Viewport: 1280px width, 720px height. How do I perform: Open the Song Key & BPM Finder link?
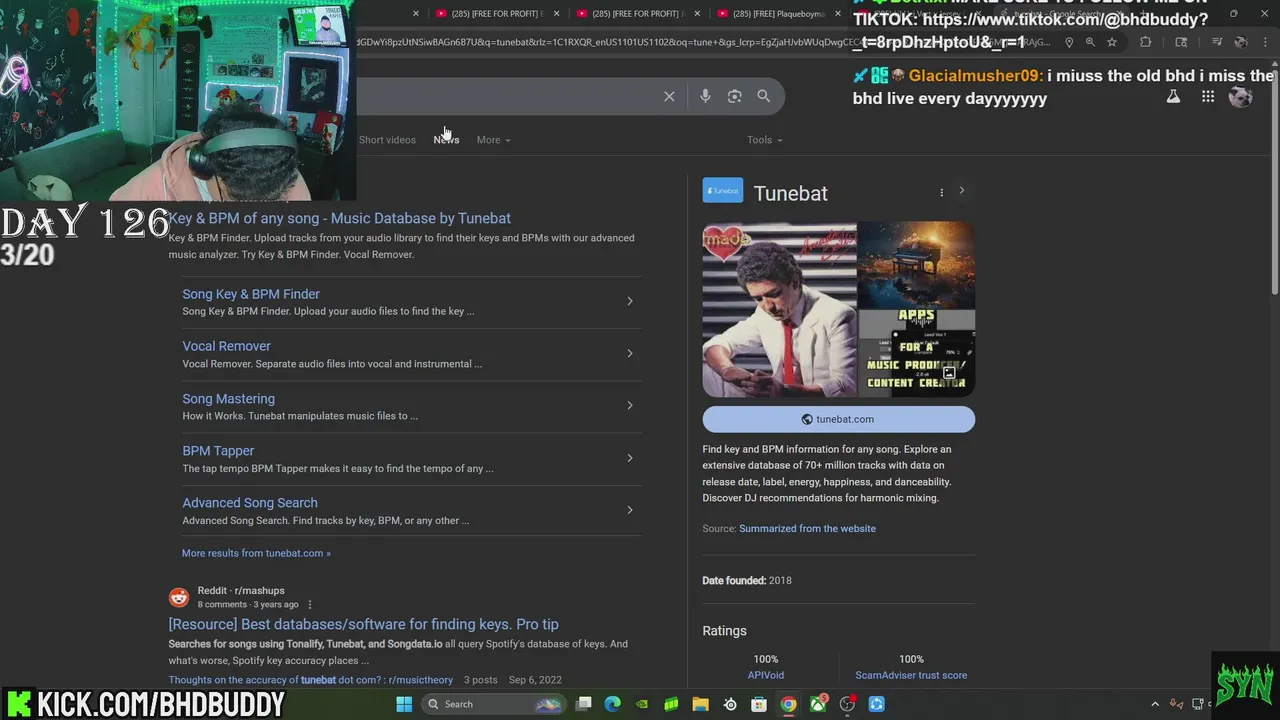coord(251,294)
